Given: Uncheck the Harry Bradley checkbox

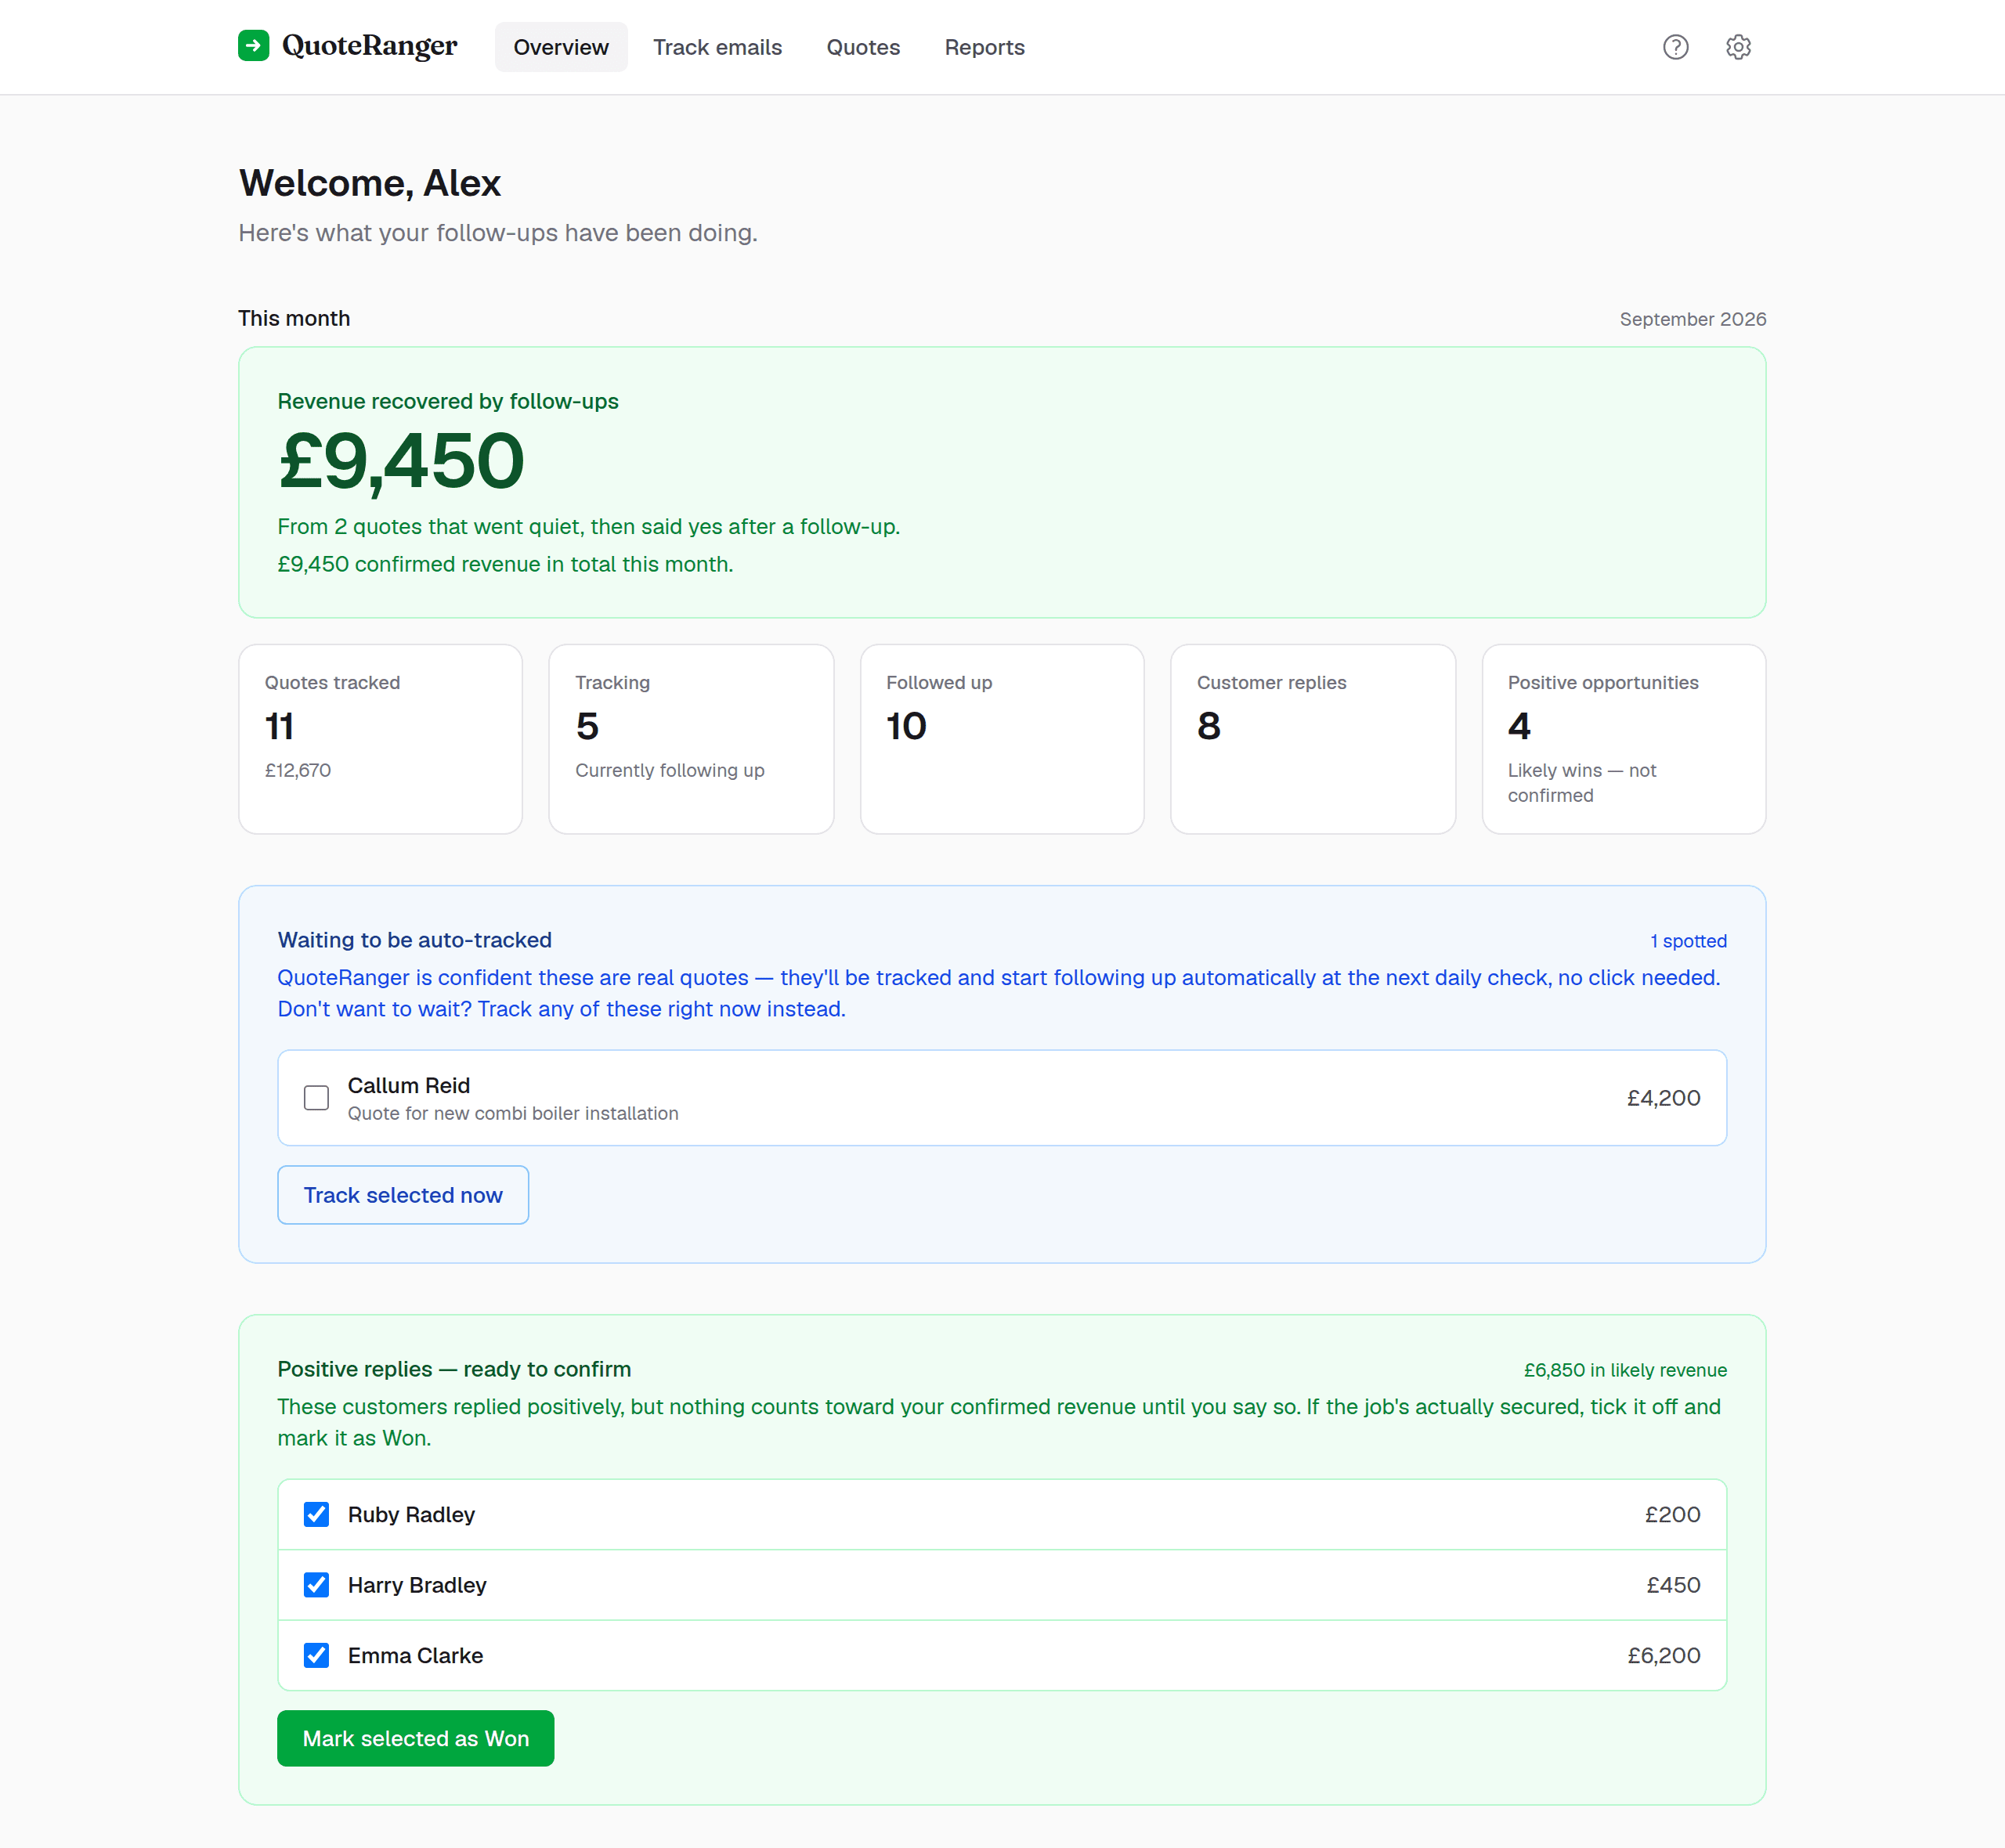Looking at the screenshot, I should 316,1585.
